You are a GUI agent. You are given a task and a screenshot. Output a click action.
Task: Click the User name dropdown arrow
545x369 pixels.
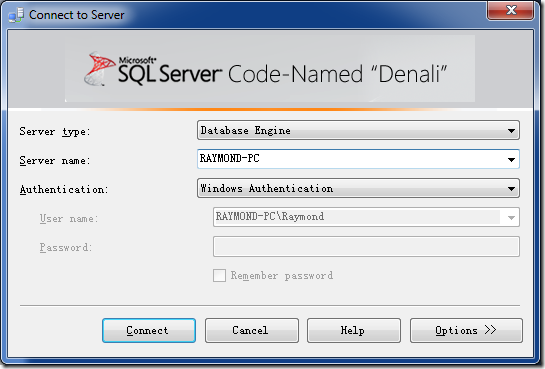tap(511, 218)
